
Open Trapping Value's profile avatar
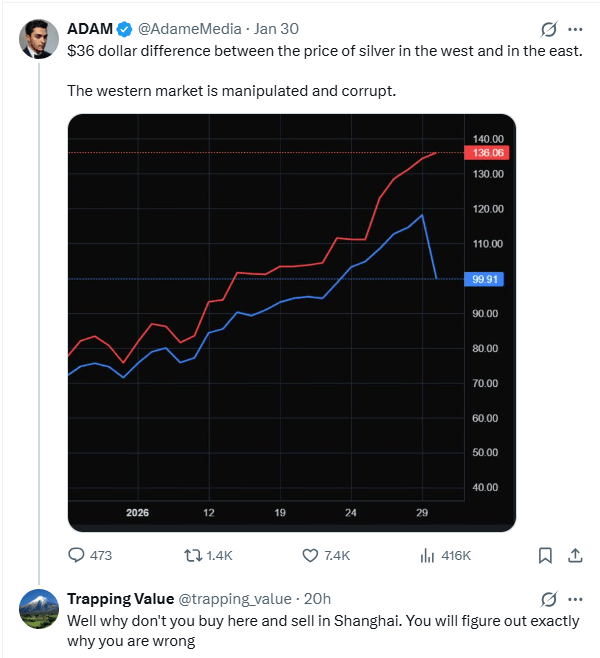(x=38, y=609)
